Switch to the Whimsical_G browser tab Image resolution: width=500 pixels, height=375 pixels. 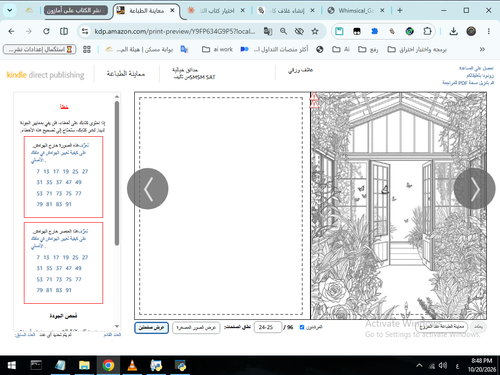[356, 11]
